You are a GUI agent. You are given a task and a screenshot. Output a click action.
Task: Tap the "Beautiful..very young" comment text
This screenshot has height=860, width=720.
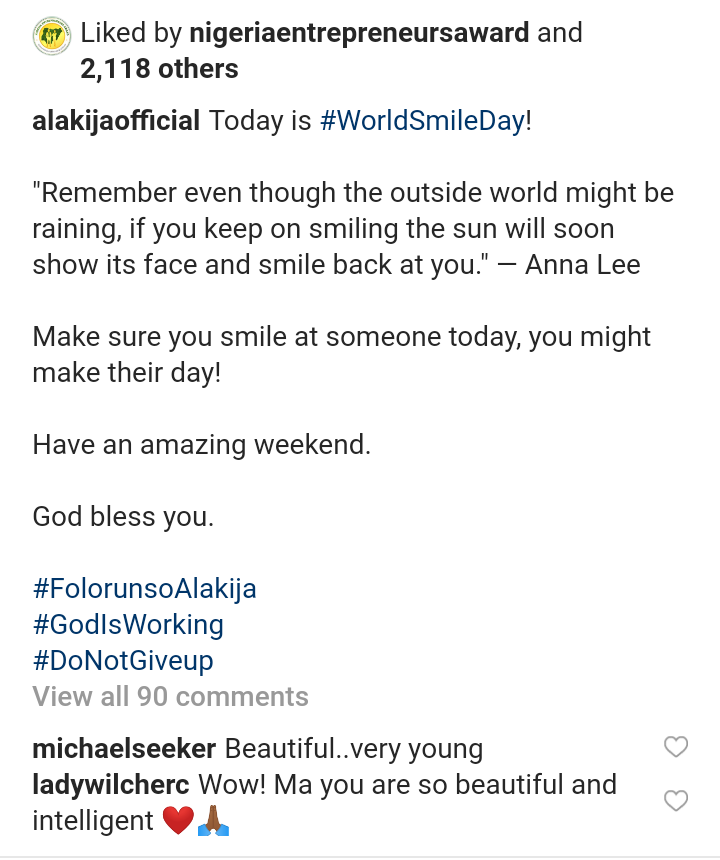pos(354,748)
